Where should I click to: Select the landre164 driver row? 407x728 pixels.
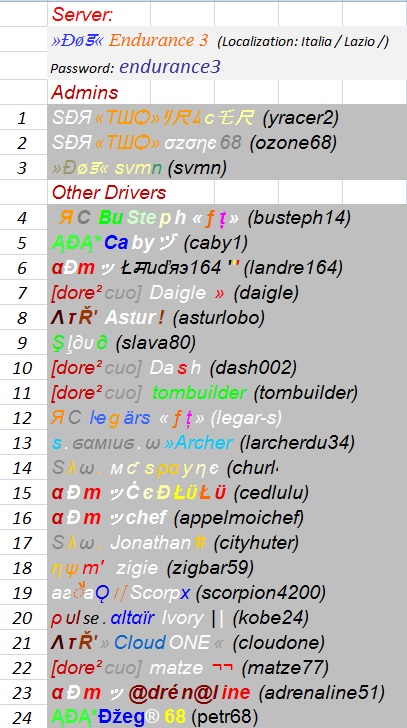point(227,267)
